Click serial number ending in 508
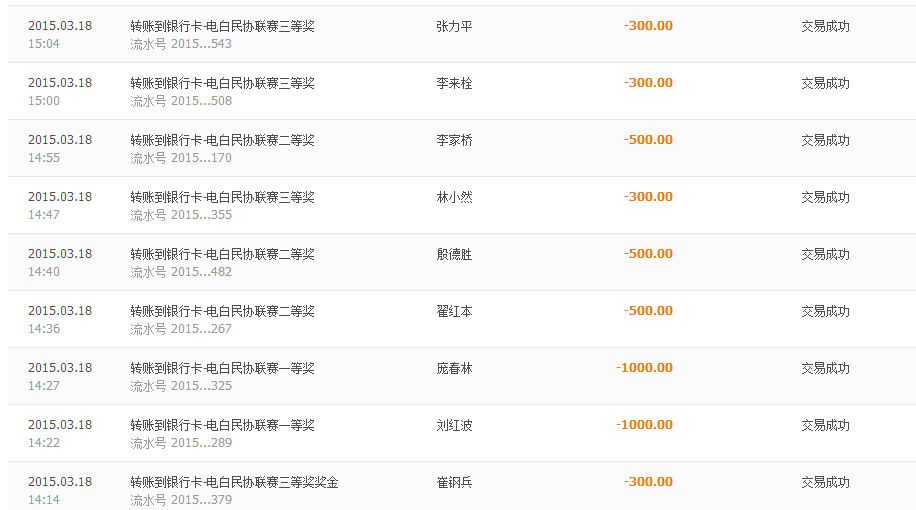Image resolution: width=916 pixels, height=510 pixels. [181, 101]
